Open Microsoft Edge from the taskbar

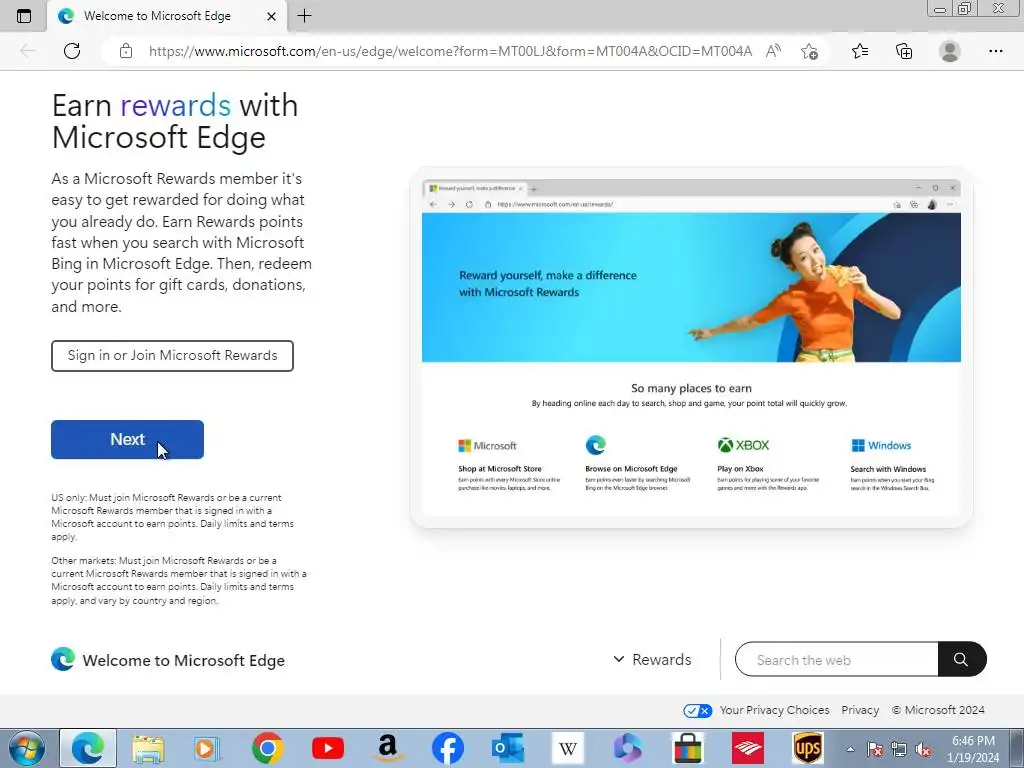88,748
